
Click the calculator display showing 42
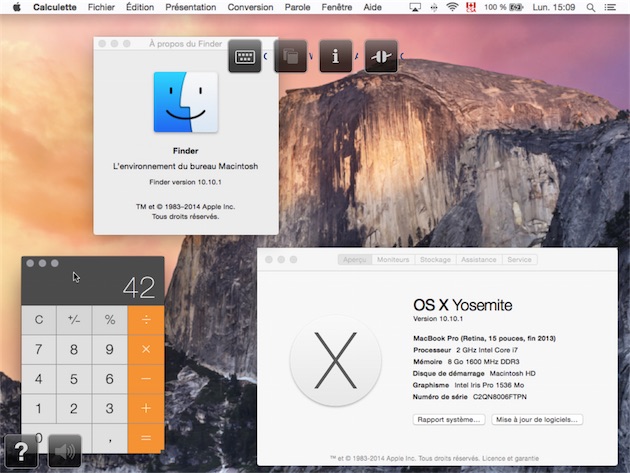tap(139, 287)
